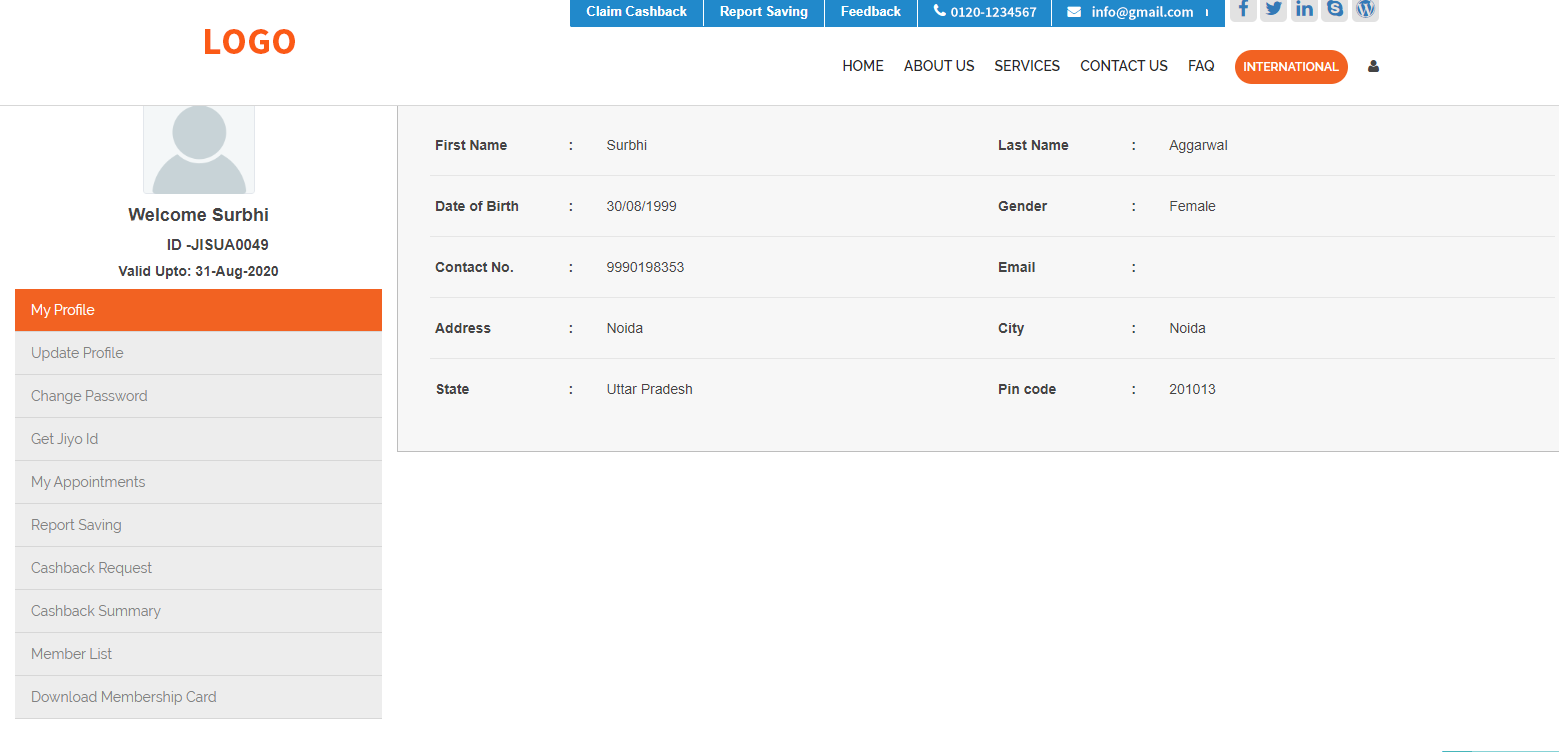Click the Feedback button

pos(869,12)
